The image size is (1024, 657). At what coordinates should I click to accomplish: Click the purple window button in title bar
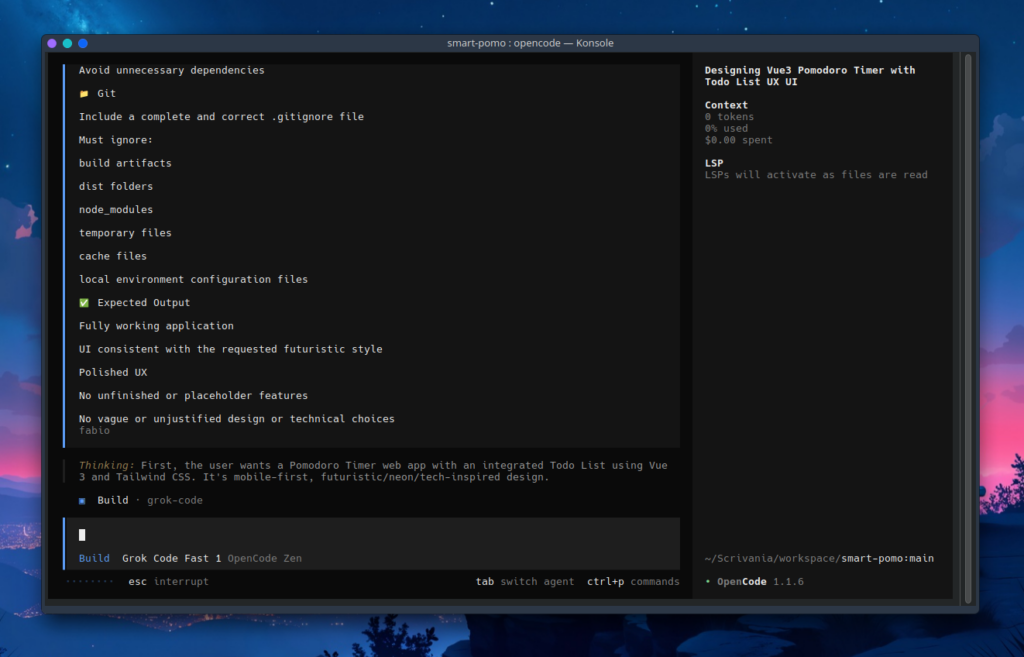click(x=52, y=43)
